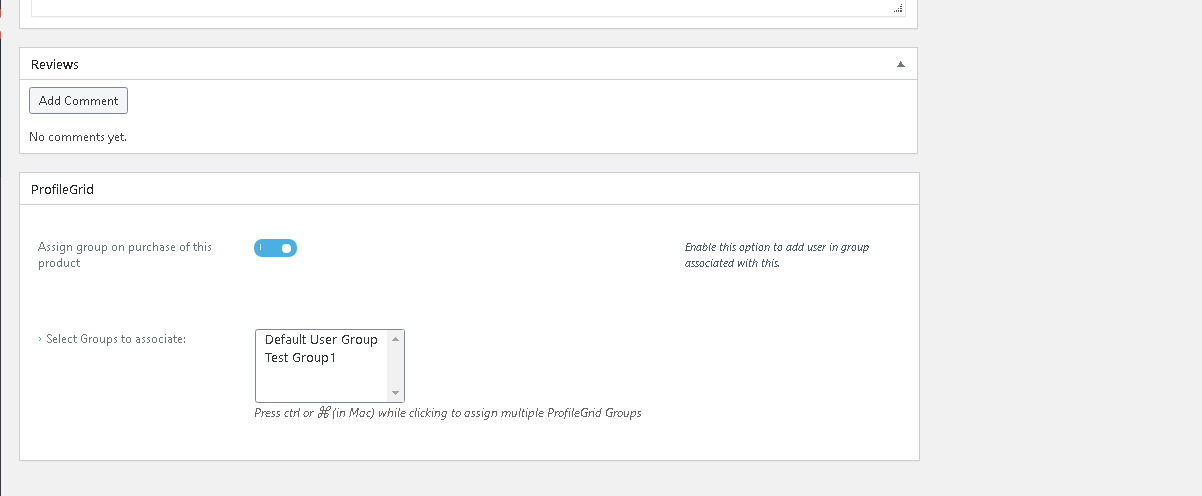Click empty space below Test Group1 in list

coord(320,385)
